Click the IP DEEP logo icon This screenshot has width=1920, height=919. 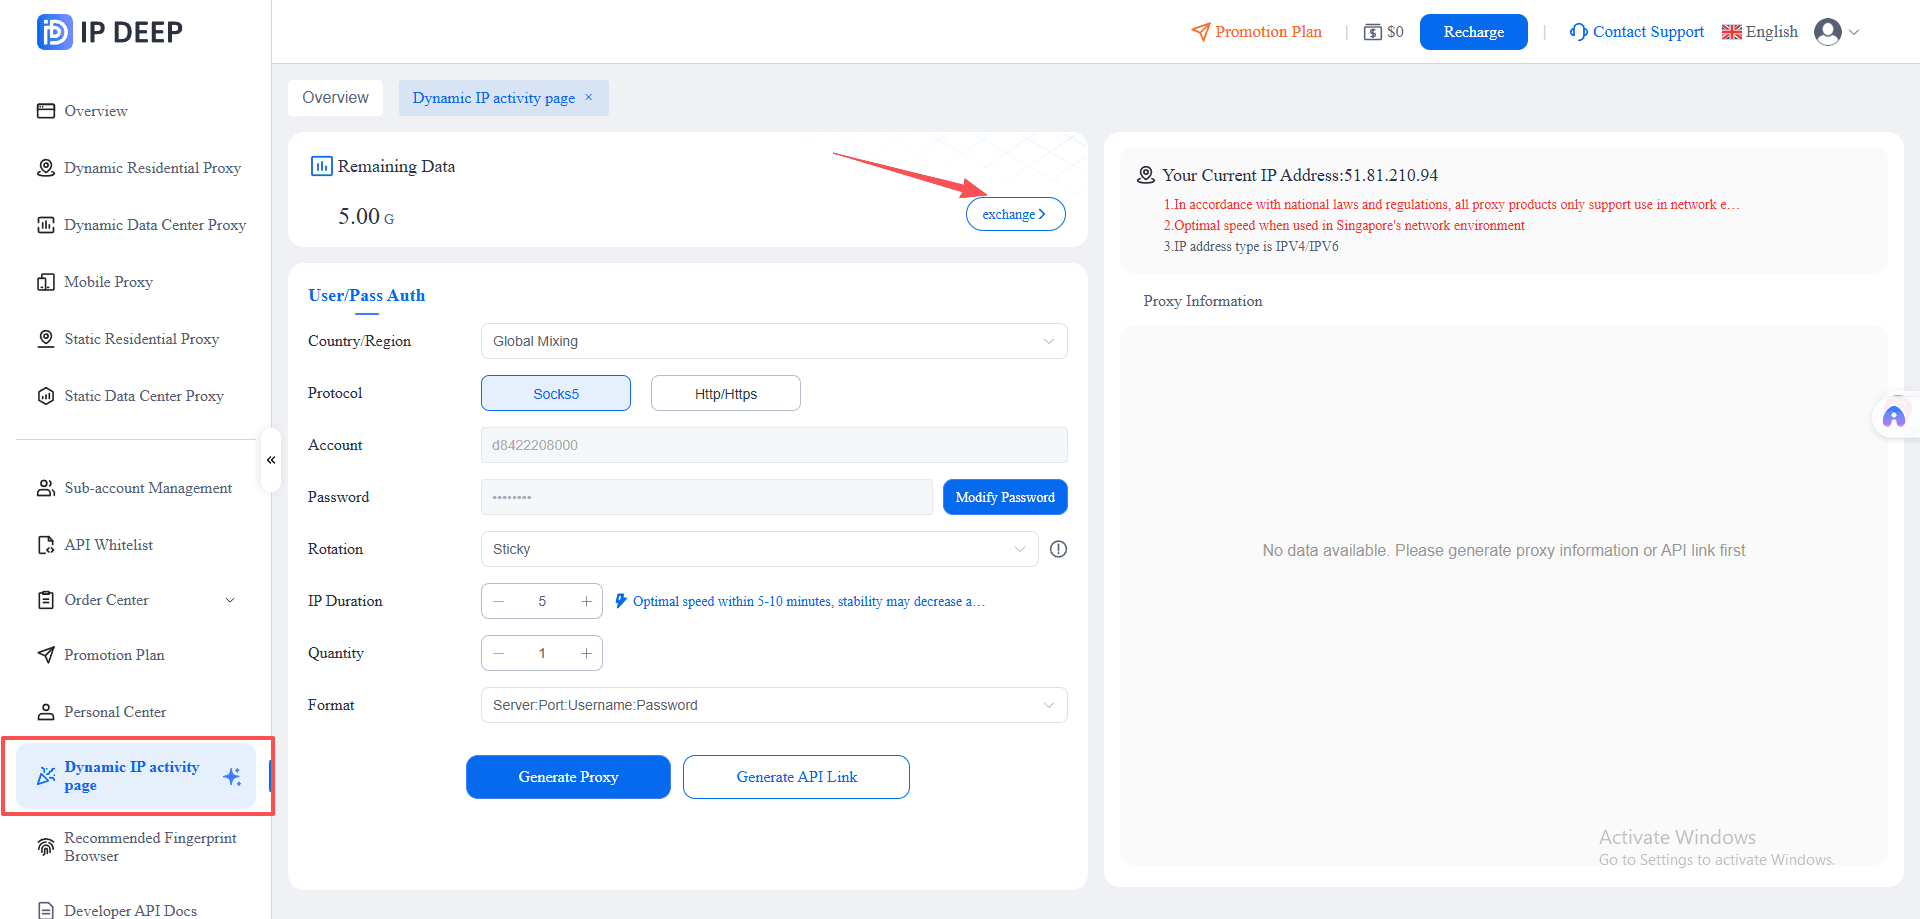click(x=55, y=32)
